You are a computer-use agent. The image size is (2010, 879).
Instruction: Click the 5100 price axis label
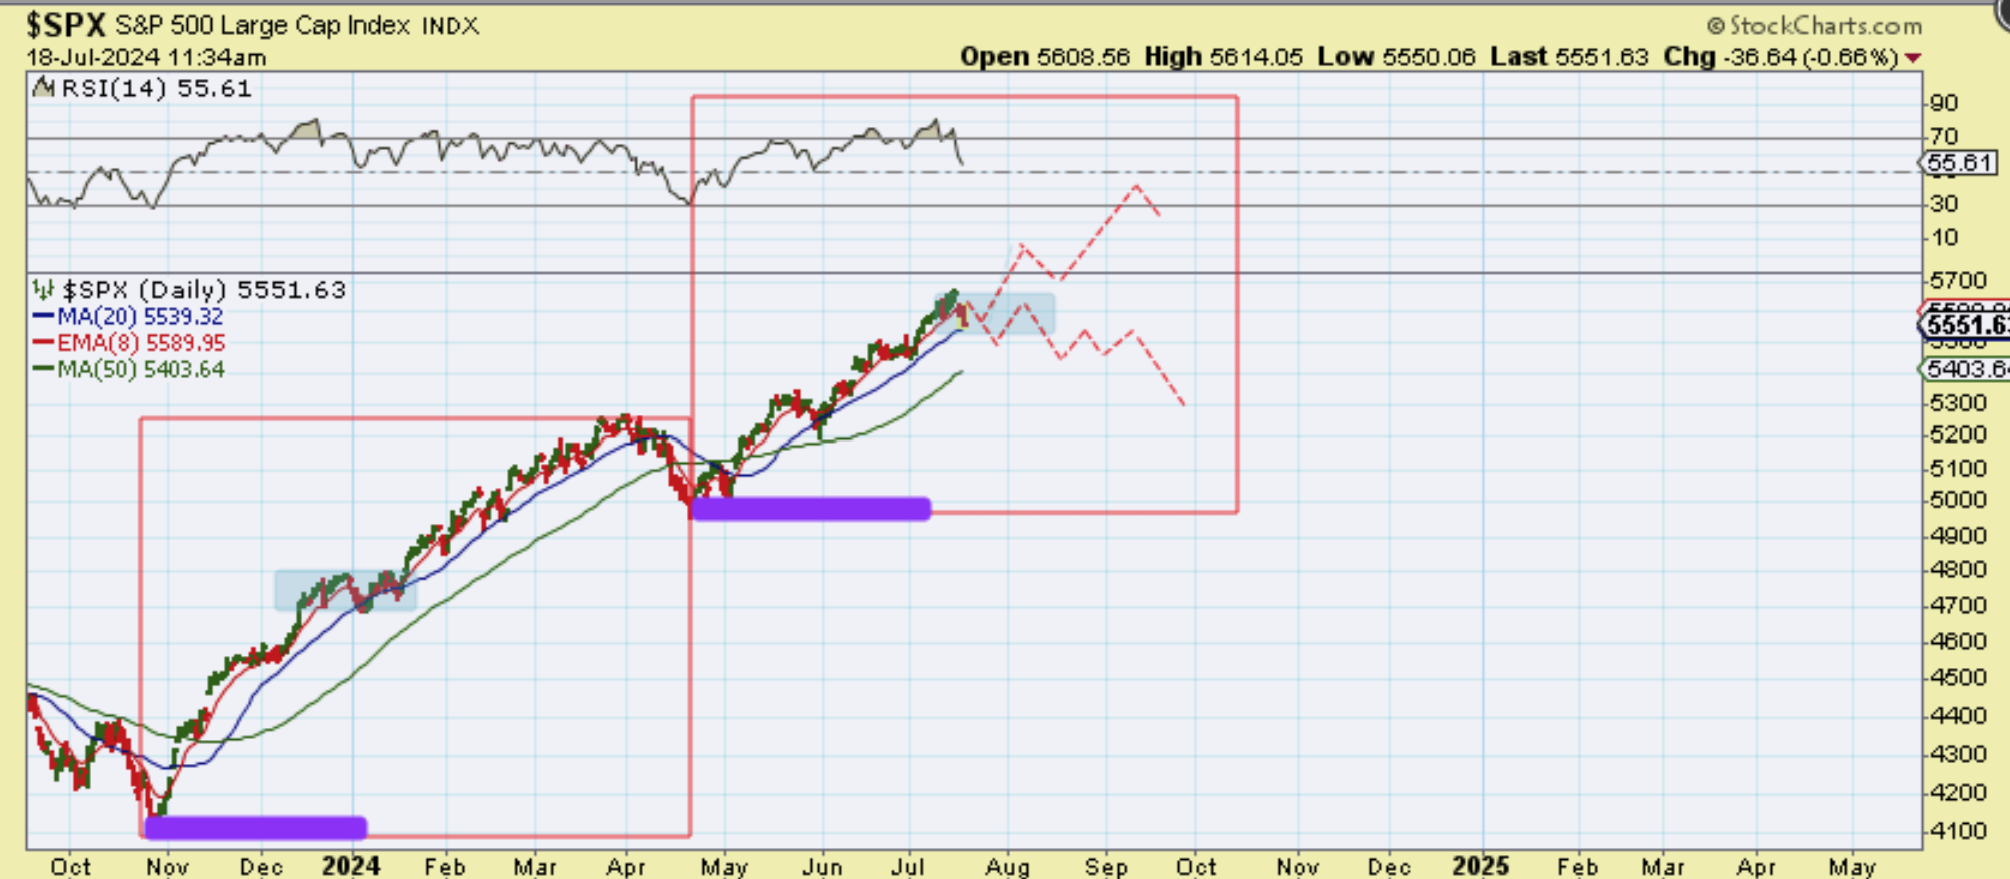tap(1958, 469)
